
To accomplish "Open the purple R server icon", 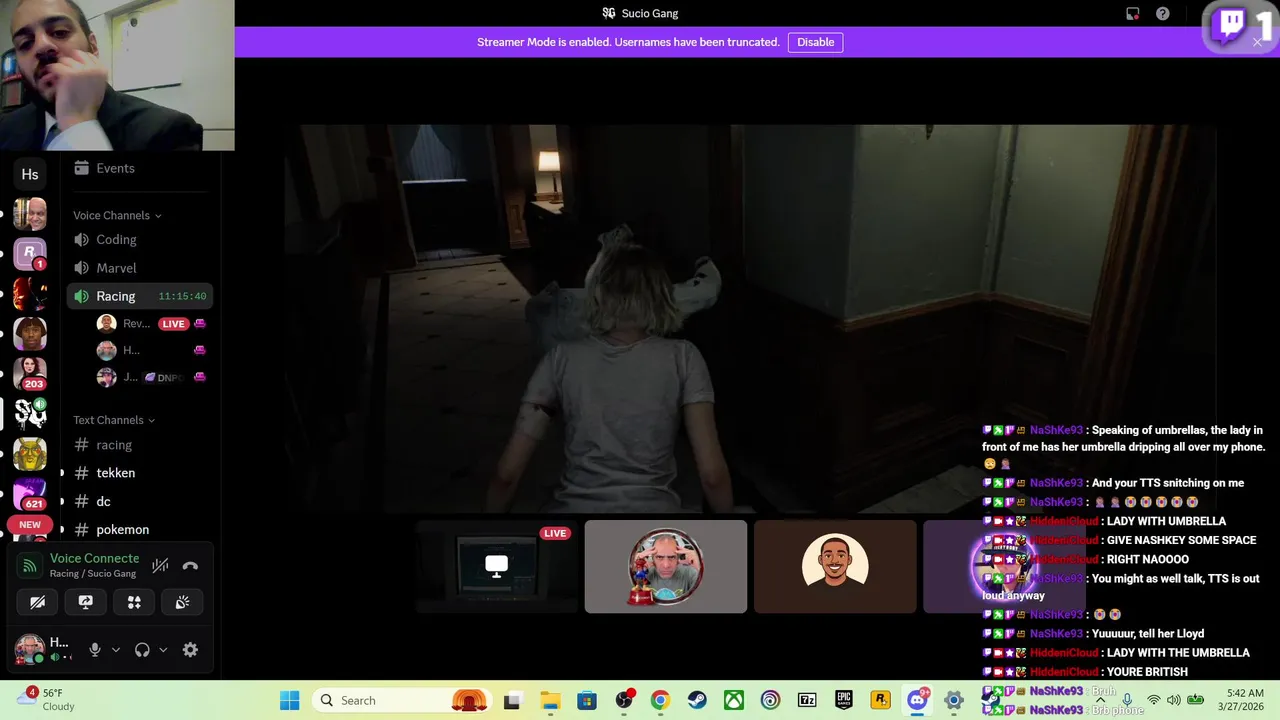I will tap(30, 253).
